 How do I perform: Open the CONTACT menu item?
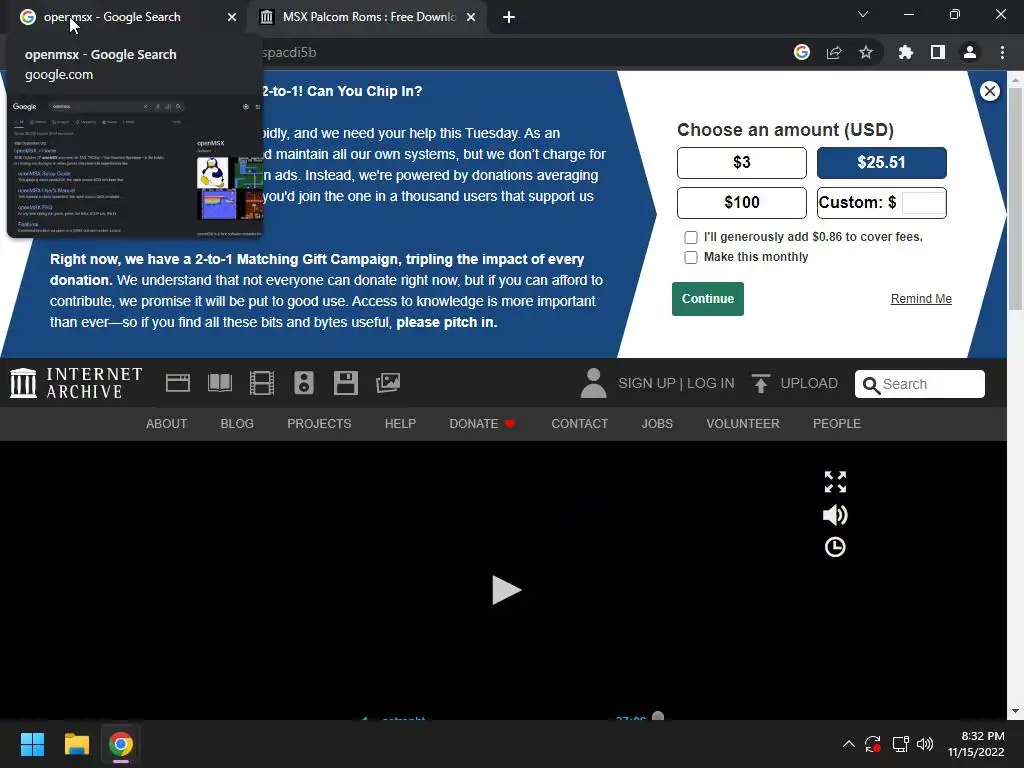tap(580, 424)
